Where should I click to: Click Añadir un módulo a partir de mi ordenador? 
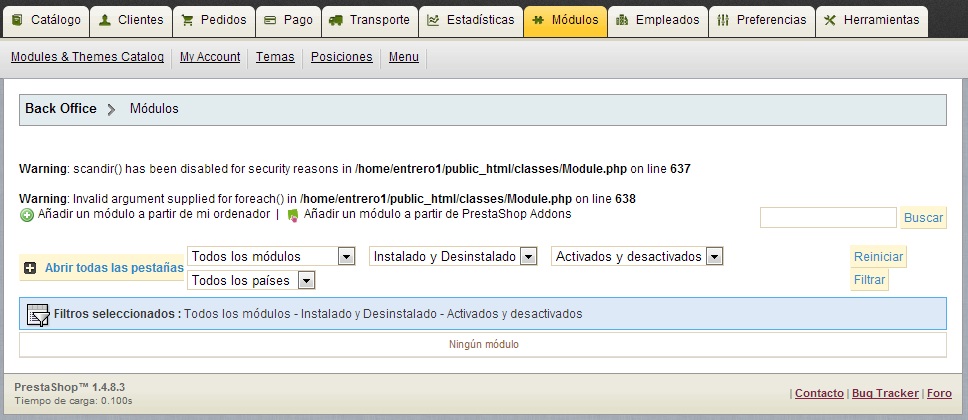click(154, 214)
